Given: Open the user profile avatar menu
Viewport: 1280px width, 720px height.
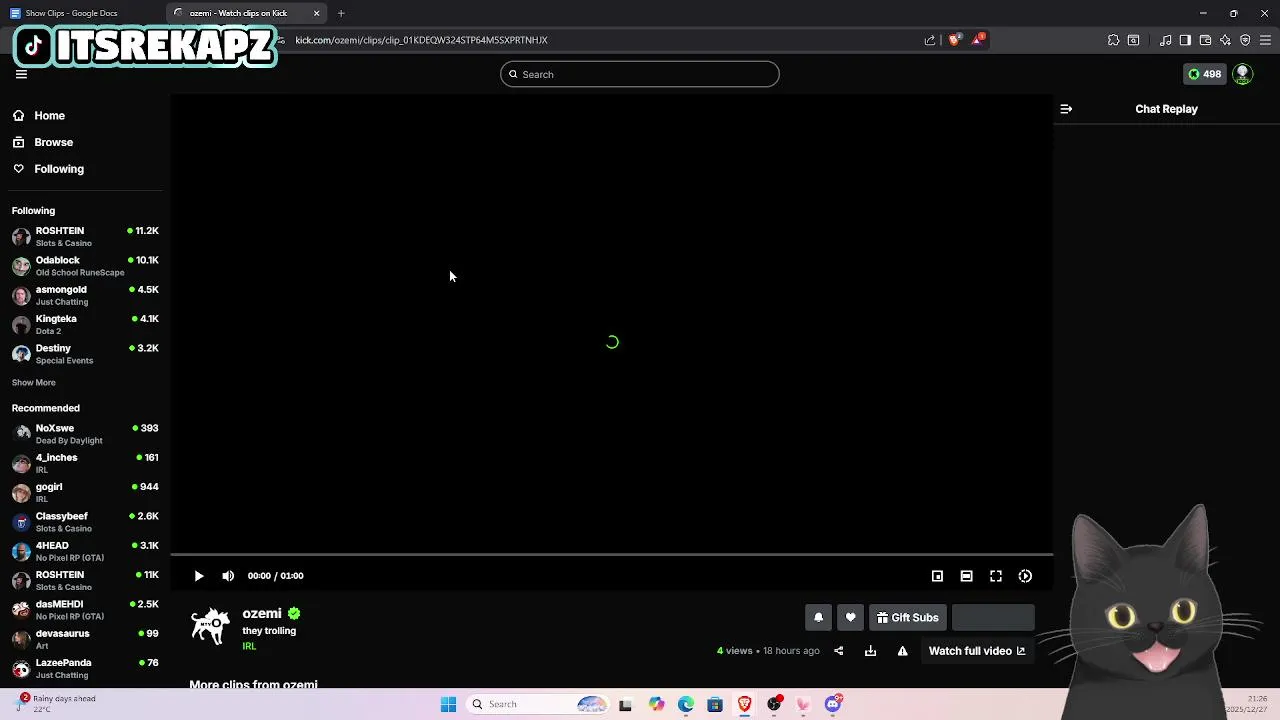Looking at the screenshot, I should pos(1243,74).
